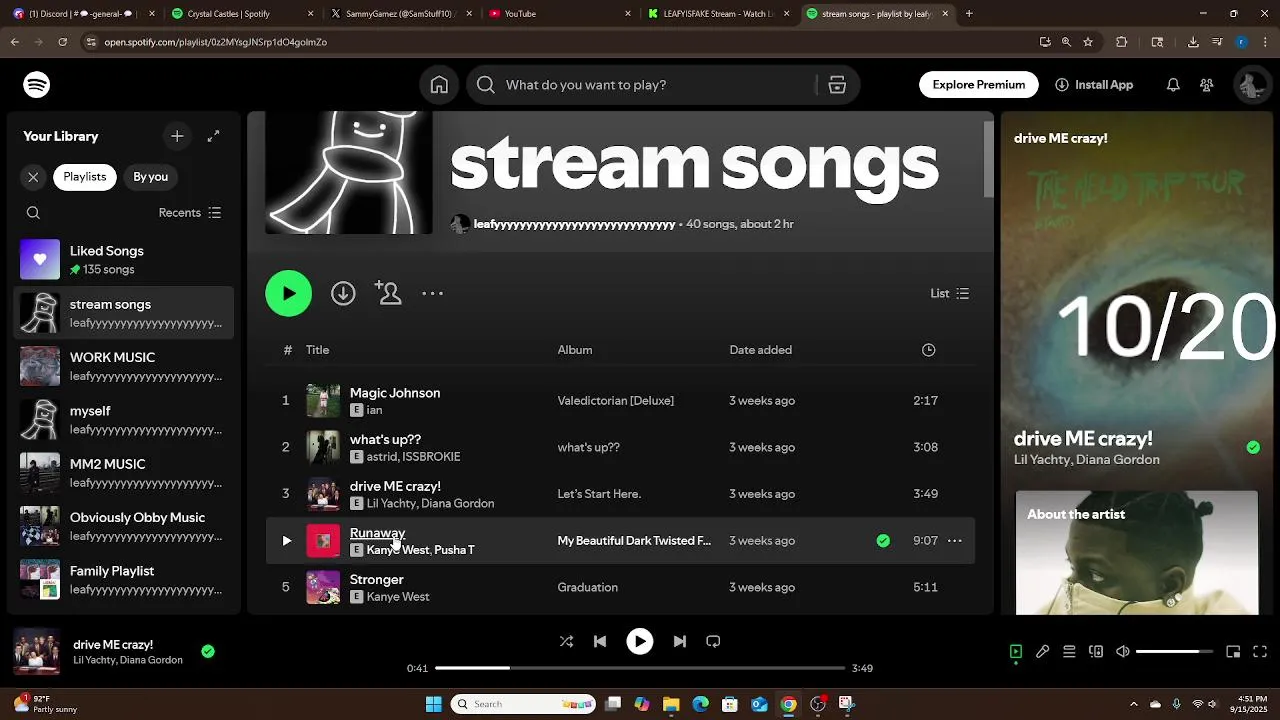Open myself playlist in library
Image resolution: width=1280 pixels, height=720 pixels.
tap(124, 420)
